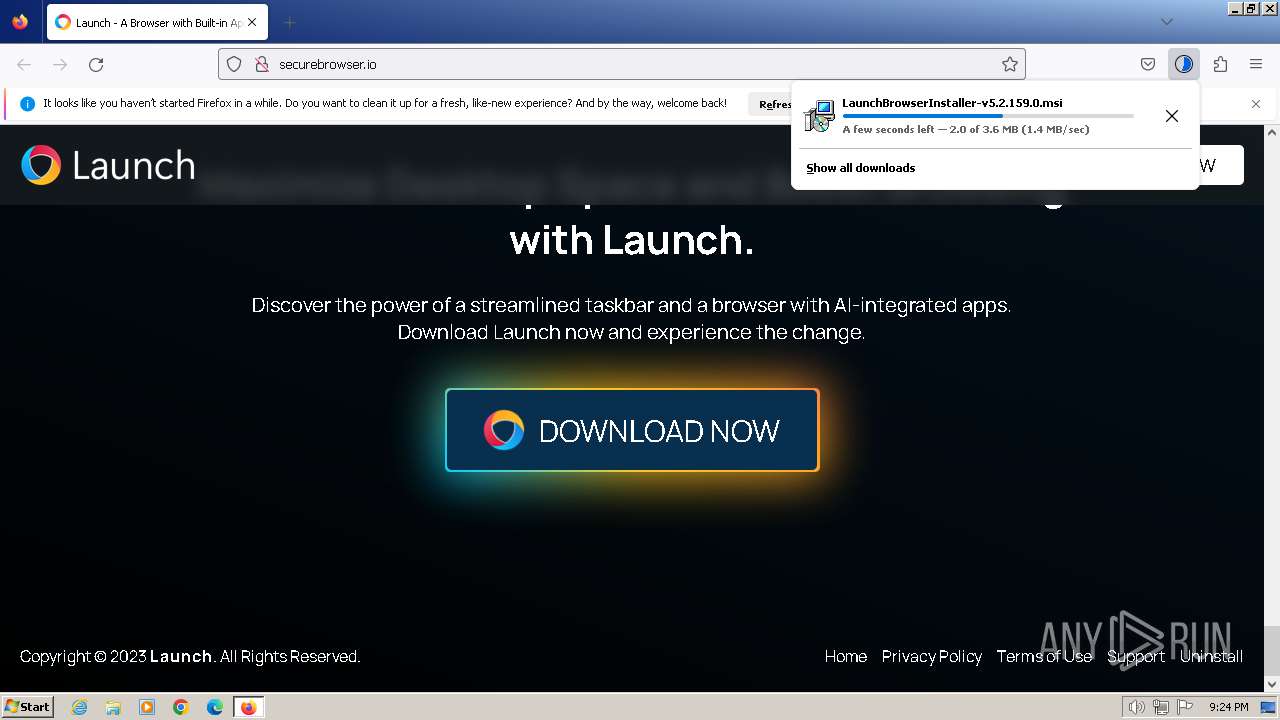
Task: Click the Action Center flag icon
Action: coord(1185,707)
